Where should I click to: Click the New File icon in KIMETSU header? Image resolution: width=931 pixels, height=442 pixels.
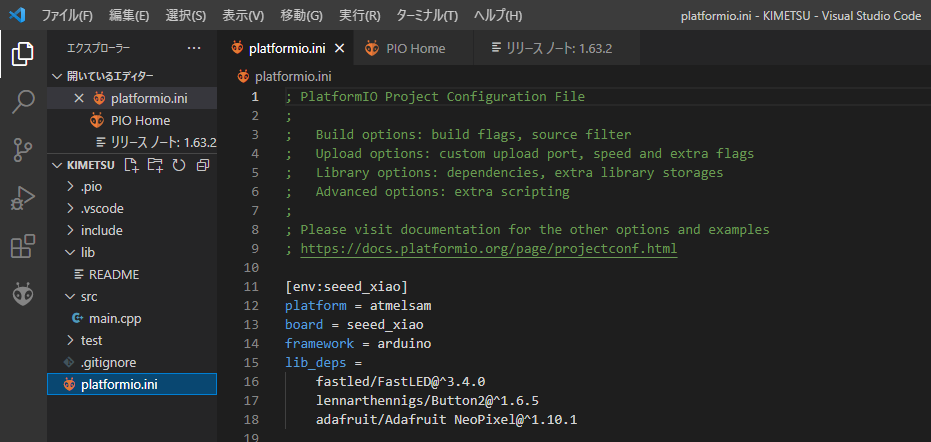click(x=131, y=165)
